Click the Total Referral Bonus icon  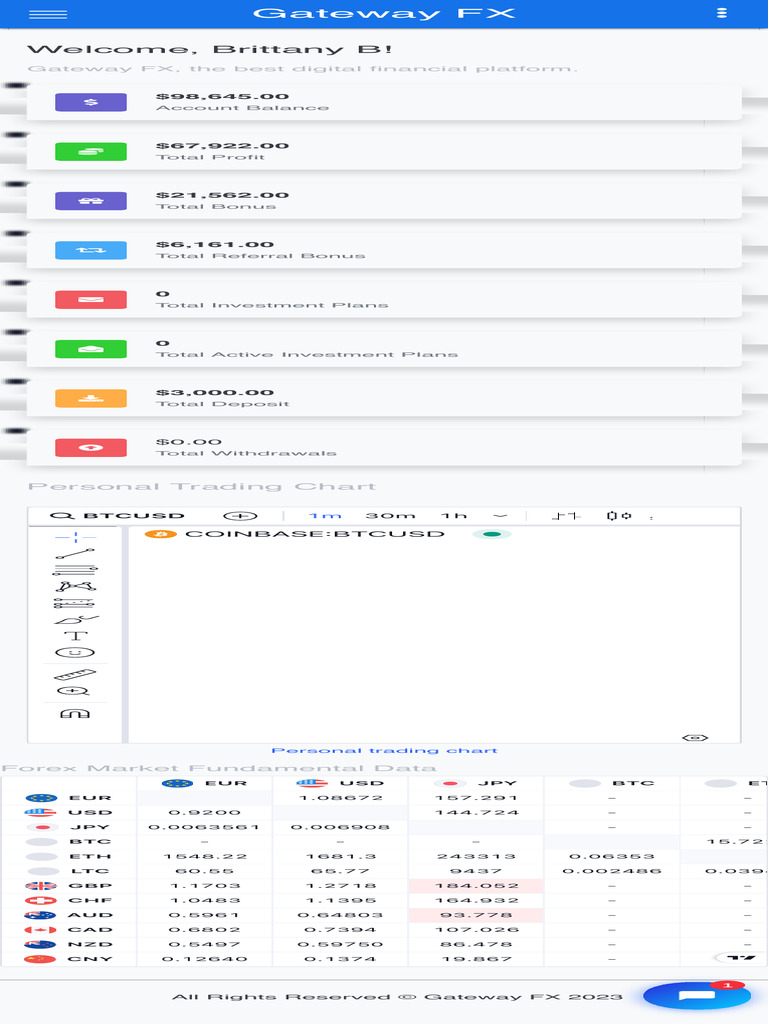click(x=90, y=250)
